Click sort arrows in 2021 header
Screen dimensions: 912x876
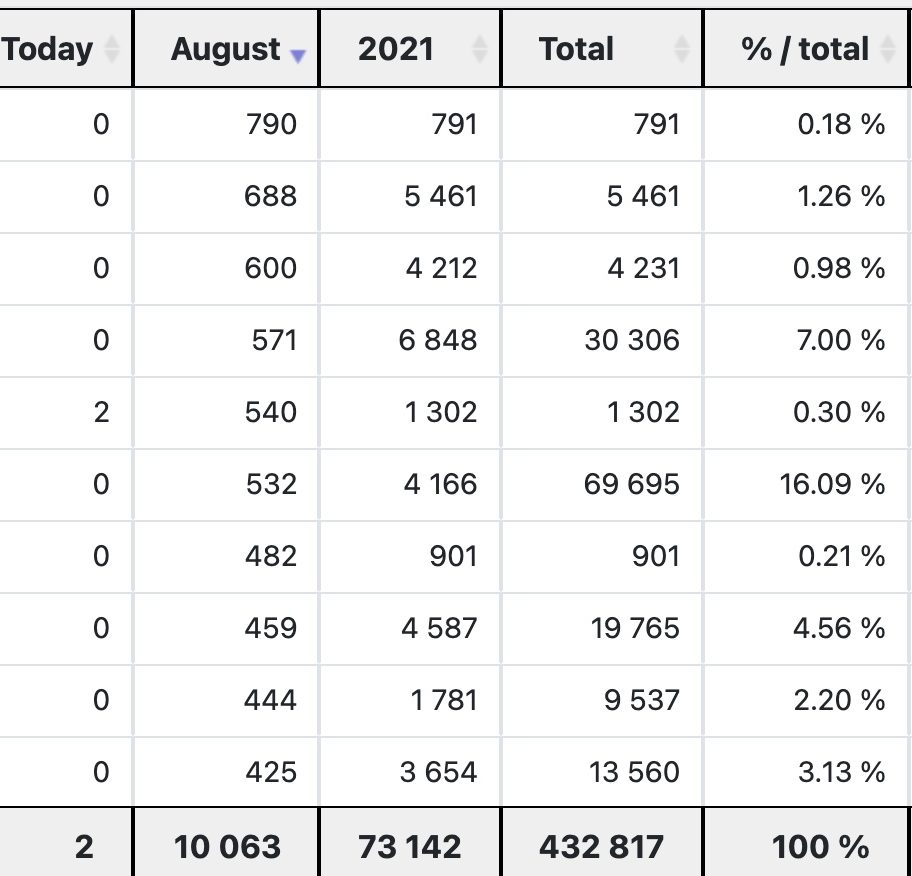click(x=479, y=49)
